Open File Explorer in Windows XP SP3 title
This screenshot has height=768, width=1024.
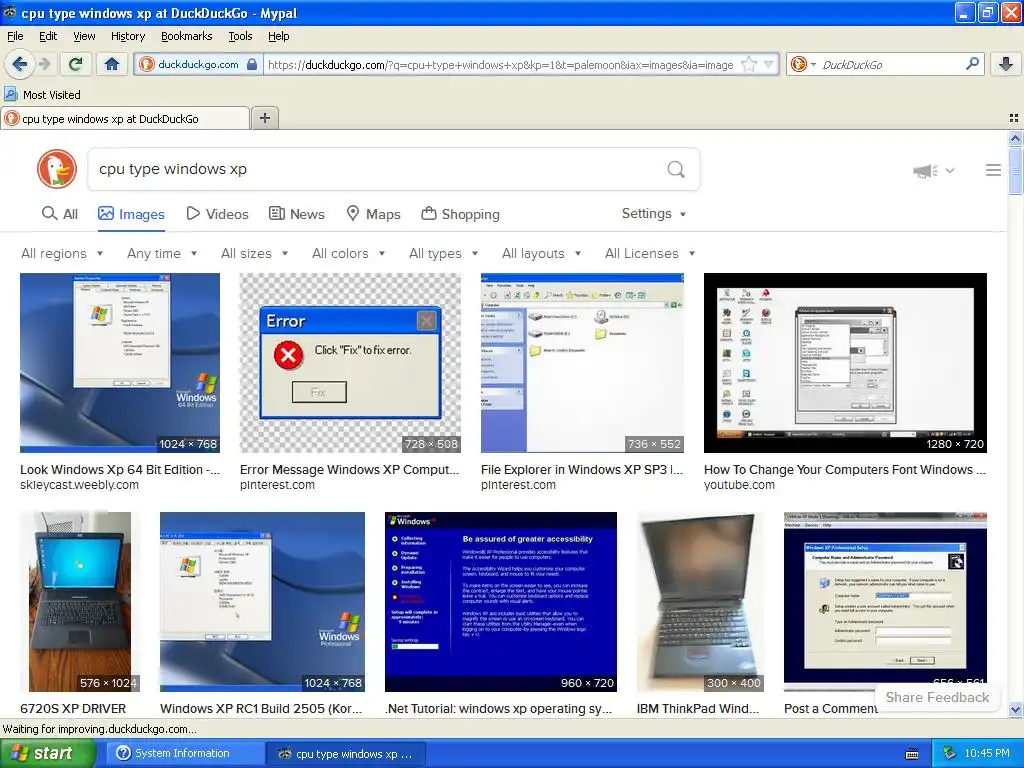click(x=582, y=470)
